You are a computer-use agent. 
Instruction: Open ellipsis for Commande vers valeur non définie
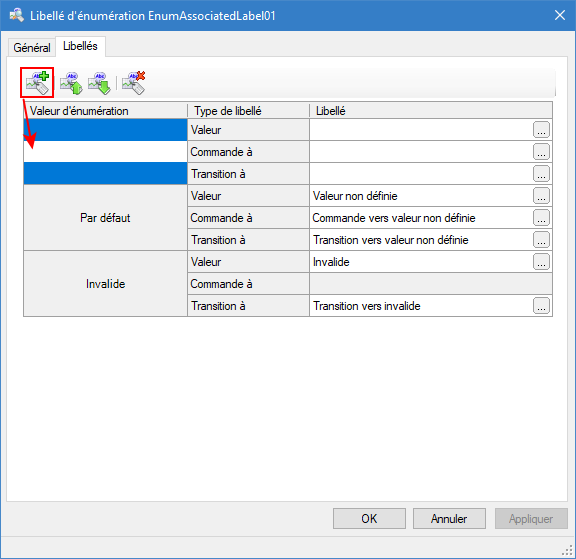(x=541, y=218)
